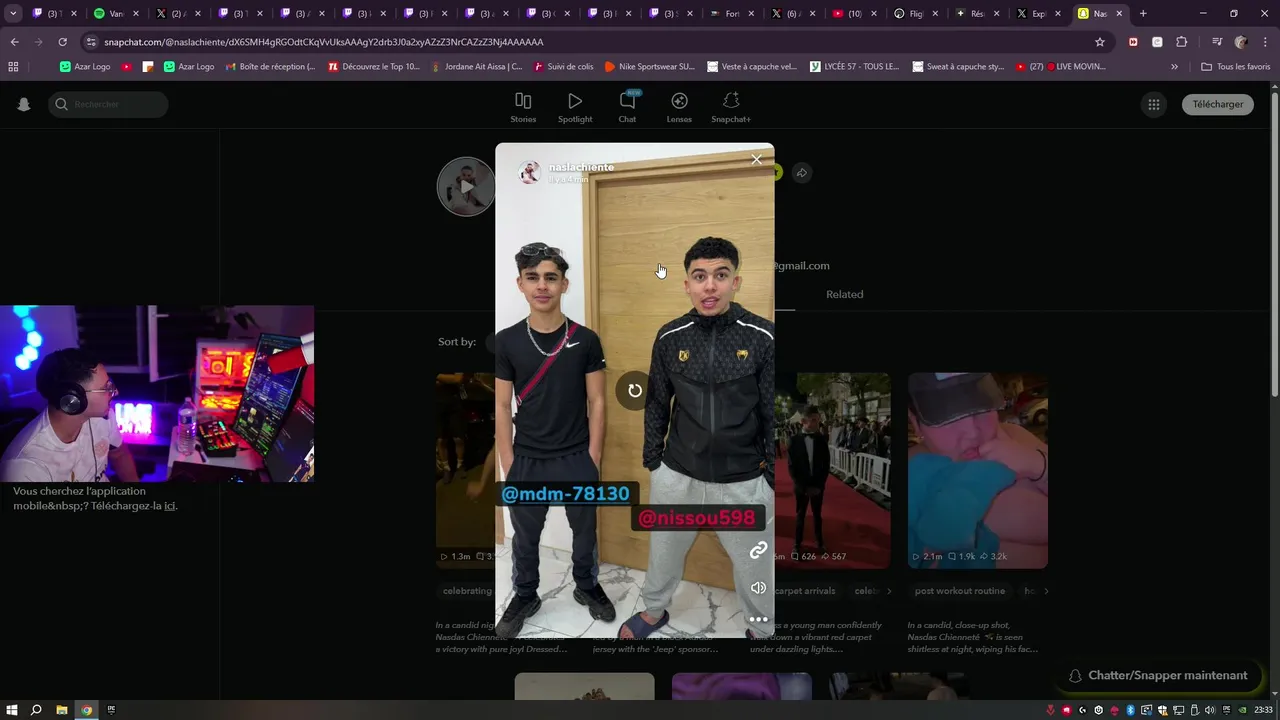The image size is (1280, 720).
Task: Open the Lenses section
Action: (679, 108)
